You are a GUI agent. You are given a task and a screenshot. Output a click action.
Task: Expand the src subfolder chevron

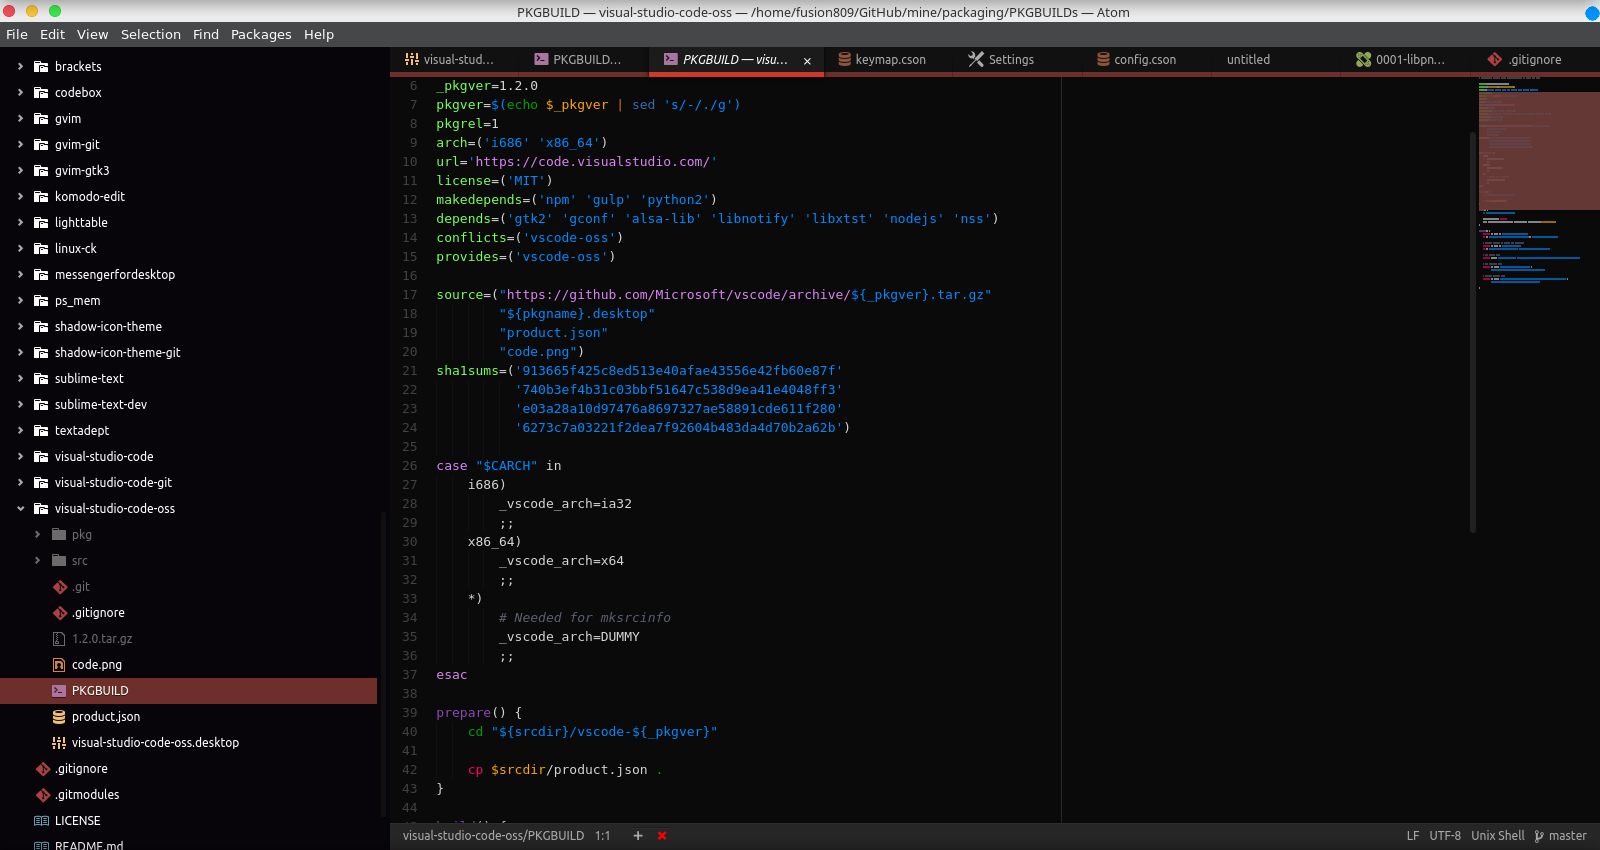click(x=38, y=561)
